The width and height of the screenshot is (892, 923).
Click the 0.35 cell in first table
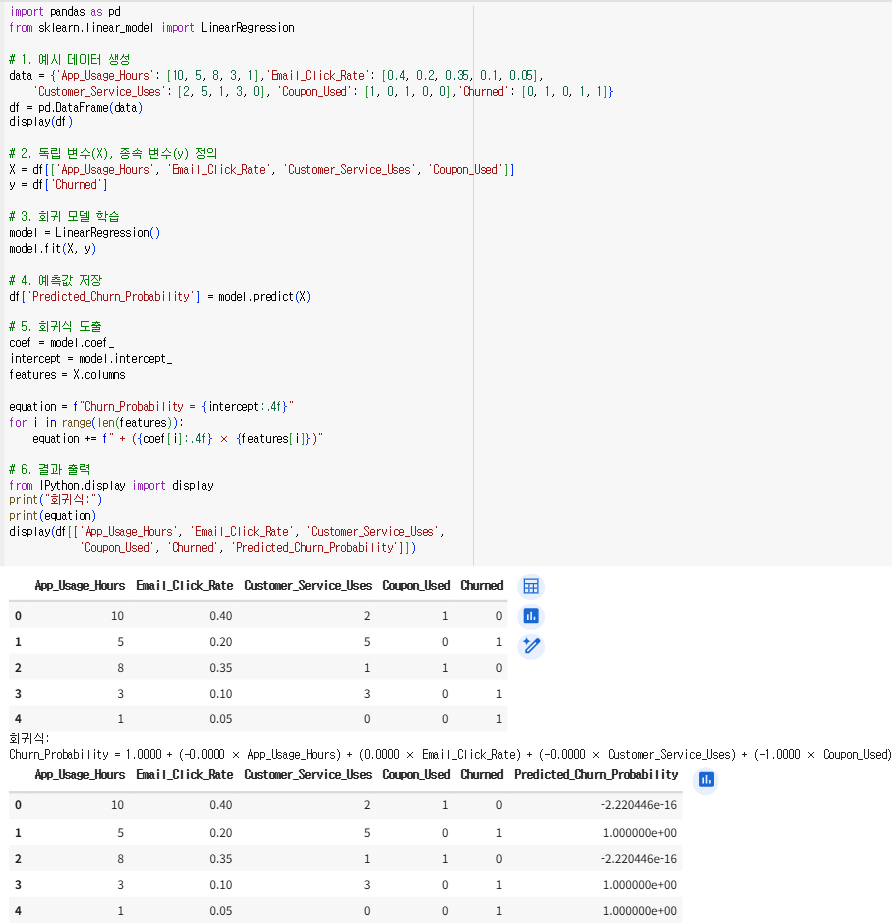tap(221, 668)
